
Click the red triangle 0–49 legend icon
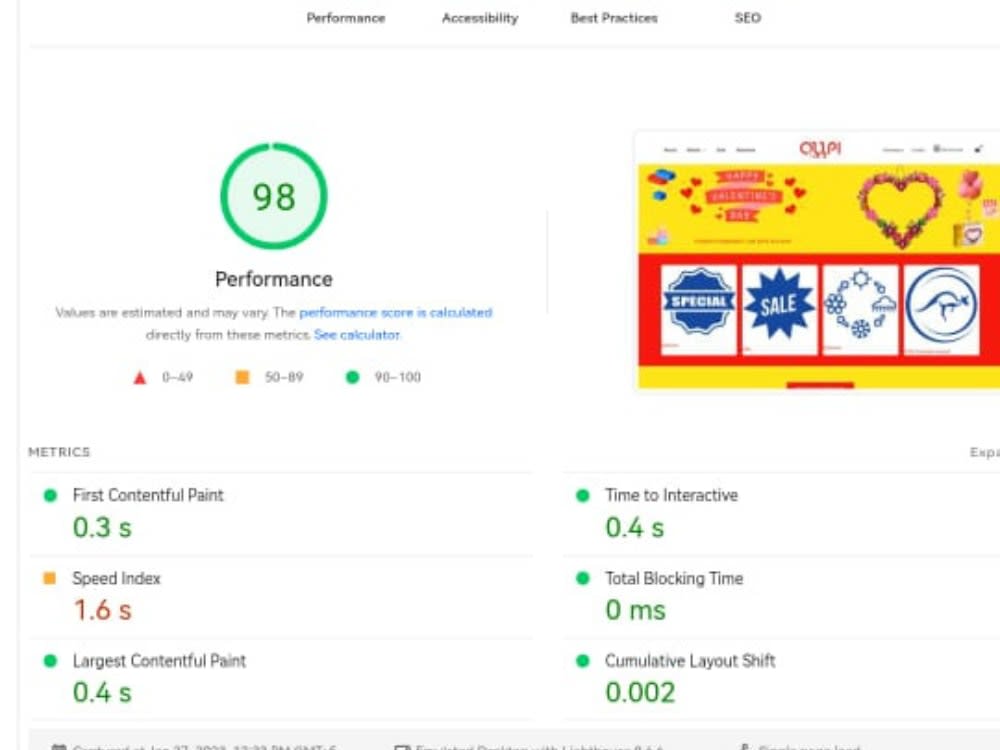140,378
